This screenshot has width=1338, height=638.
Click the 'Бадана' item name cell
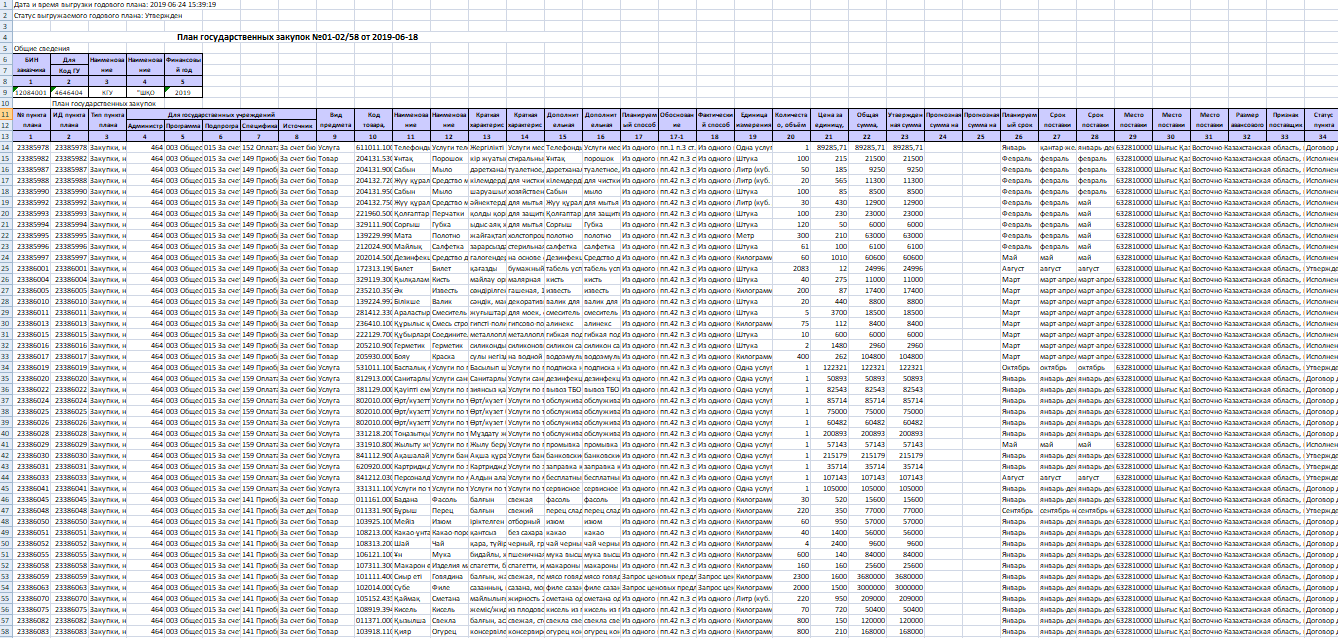tap(411, 499)
